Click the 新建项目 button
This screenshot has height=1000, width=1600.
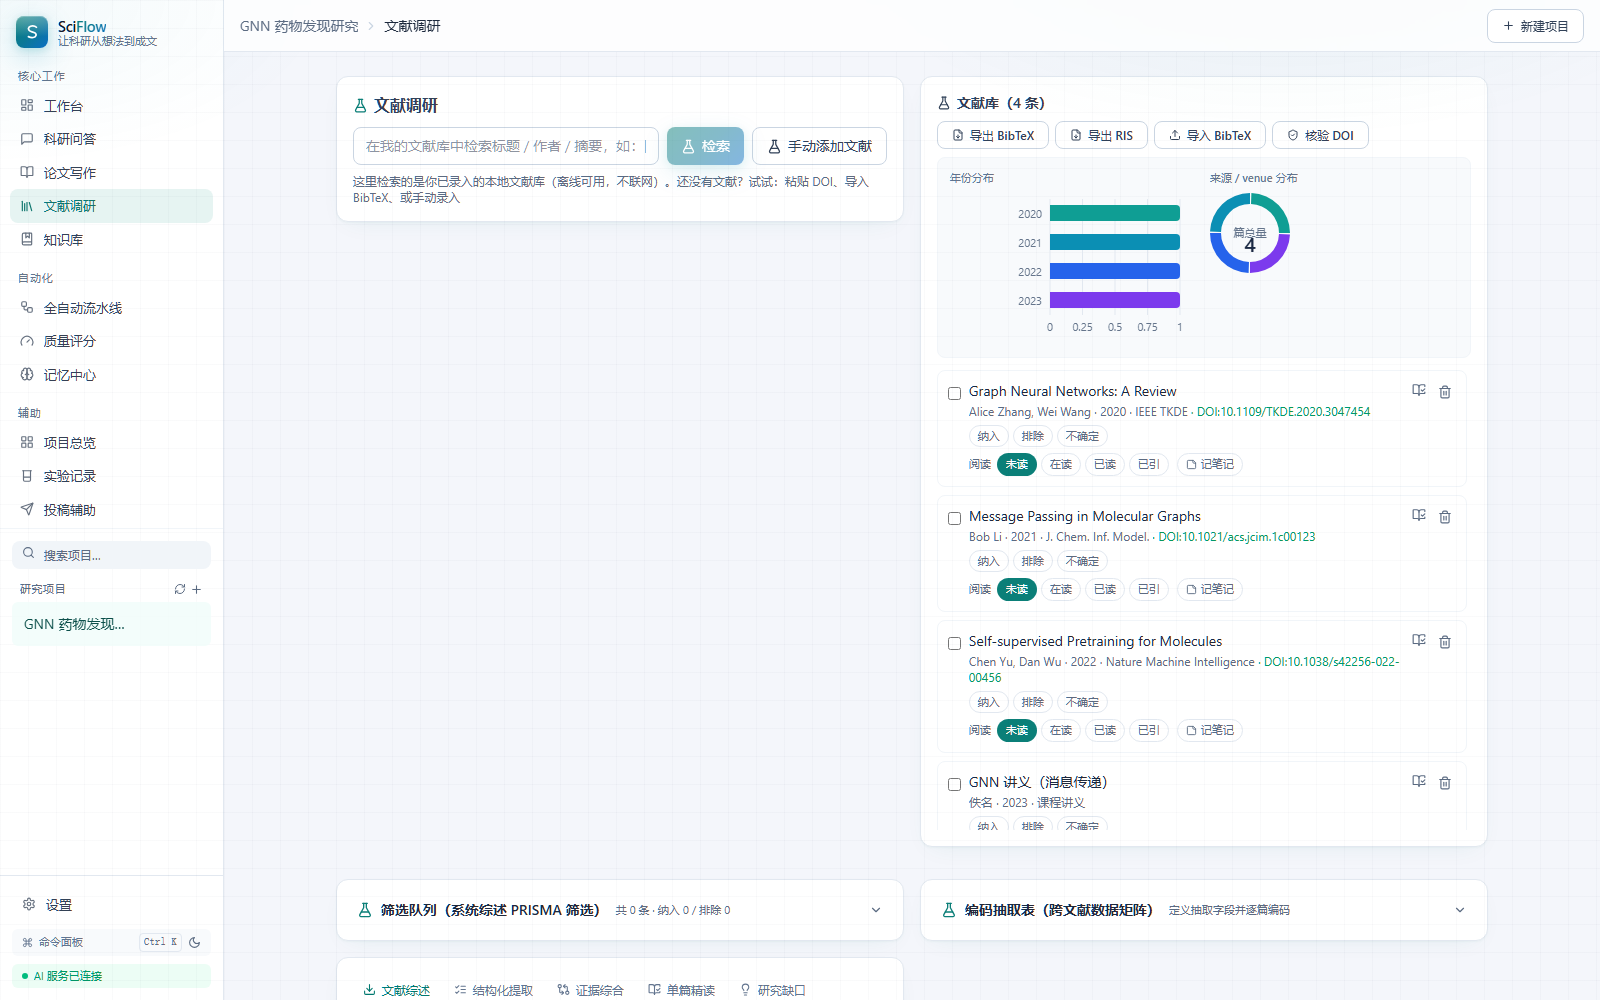click(x=1535, y=26)
